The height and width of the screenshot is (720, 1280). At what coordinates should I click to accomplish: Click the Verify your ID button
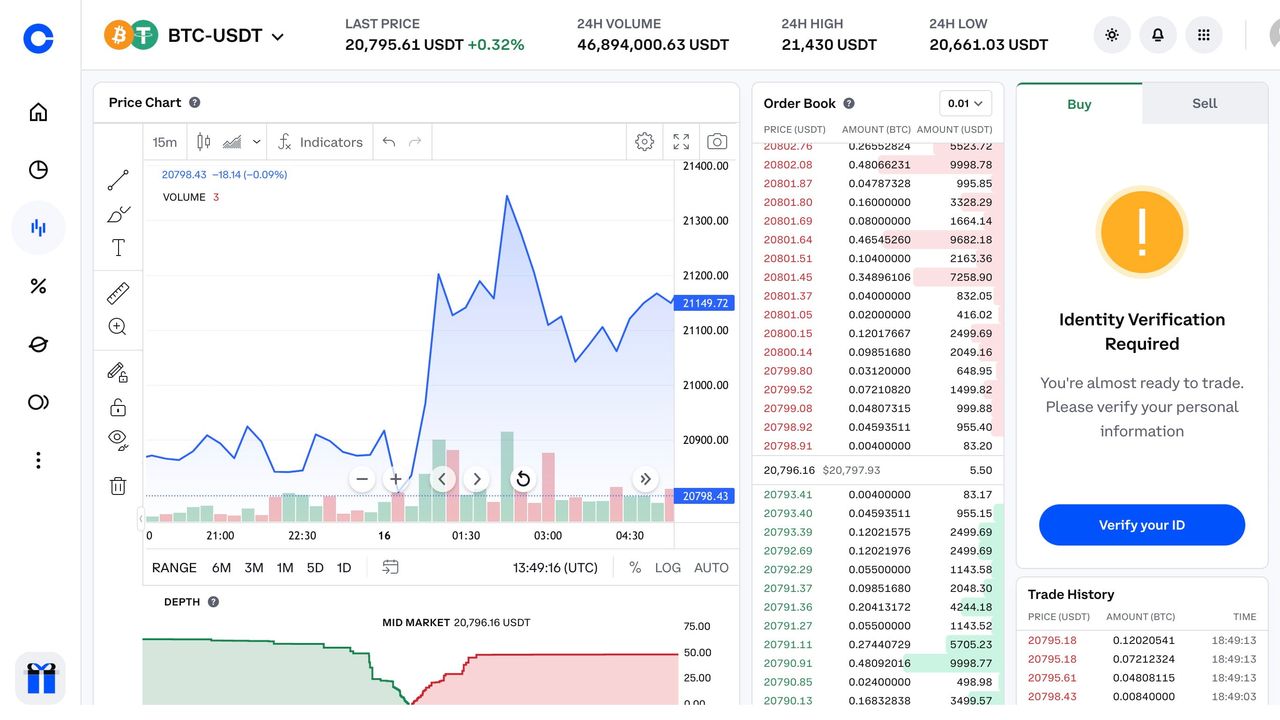(x=1142, y=525)
